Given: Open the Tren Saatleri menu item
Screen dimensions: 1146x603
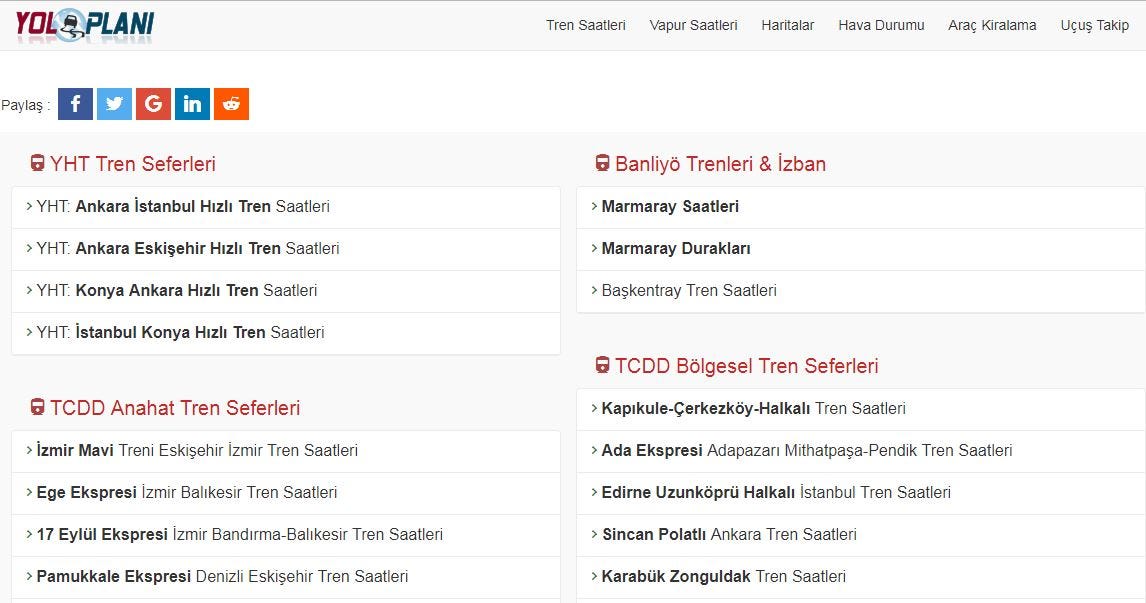Looking at the screenshot, I should (x=585, y=25).
